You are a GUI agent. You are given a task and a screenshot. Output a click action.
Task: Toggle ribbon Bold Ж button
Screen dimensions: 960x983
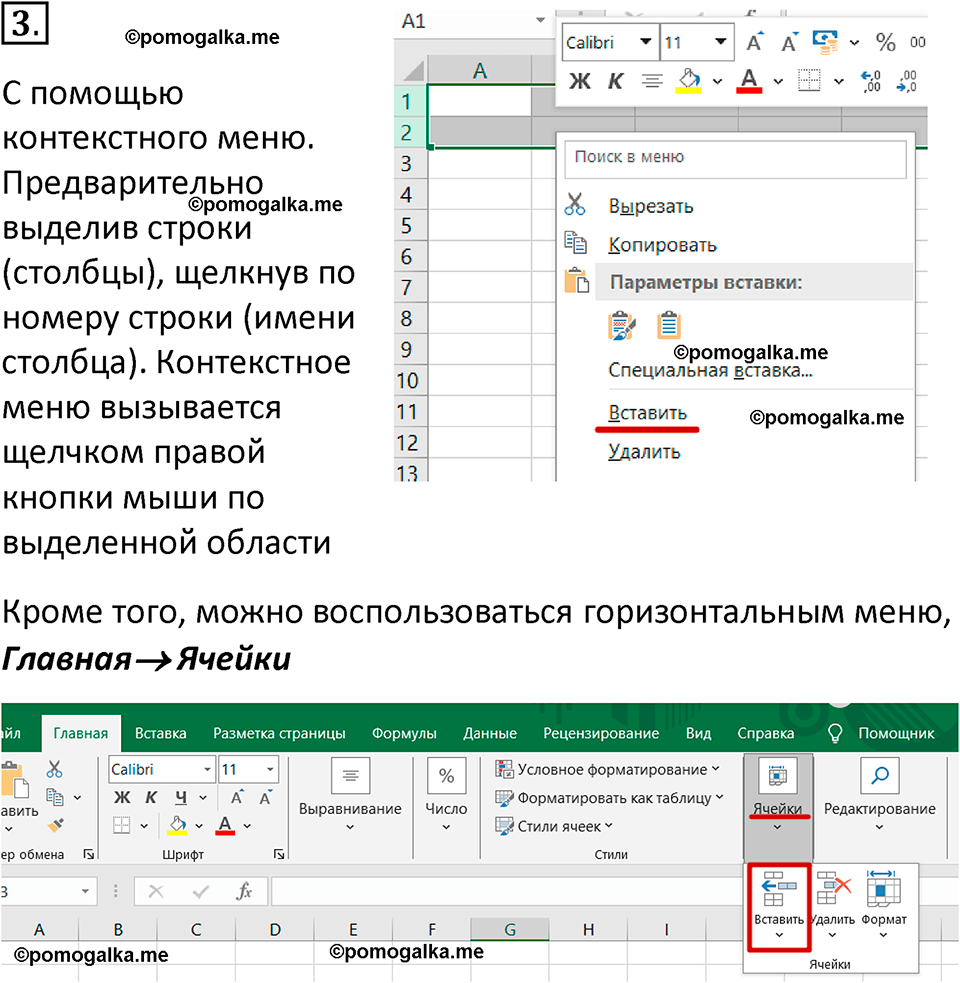tap(122, 797)
